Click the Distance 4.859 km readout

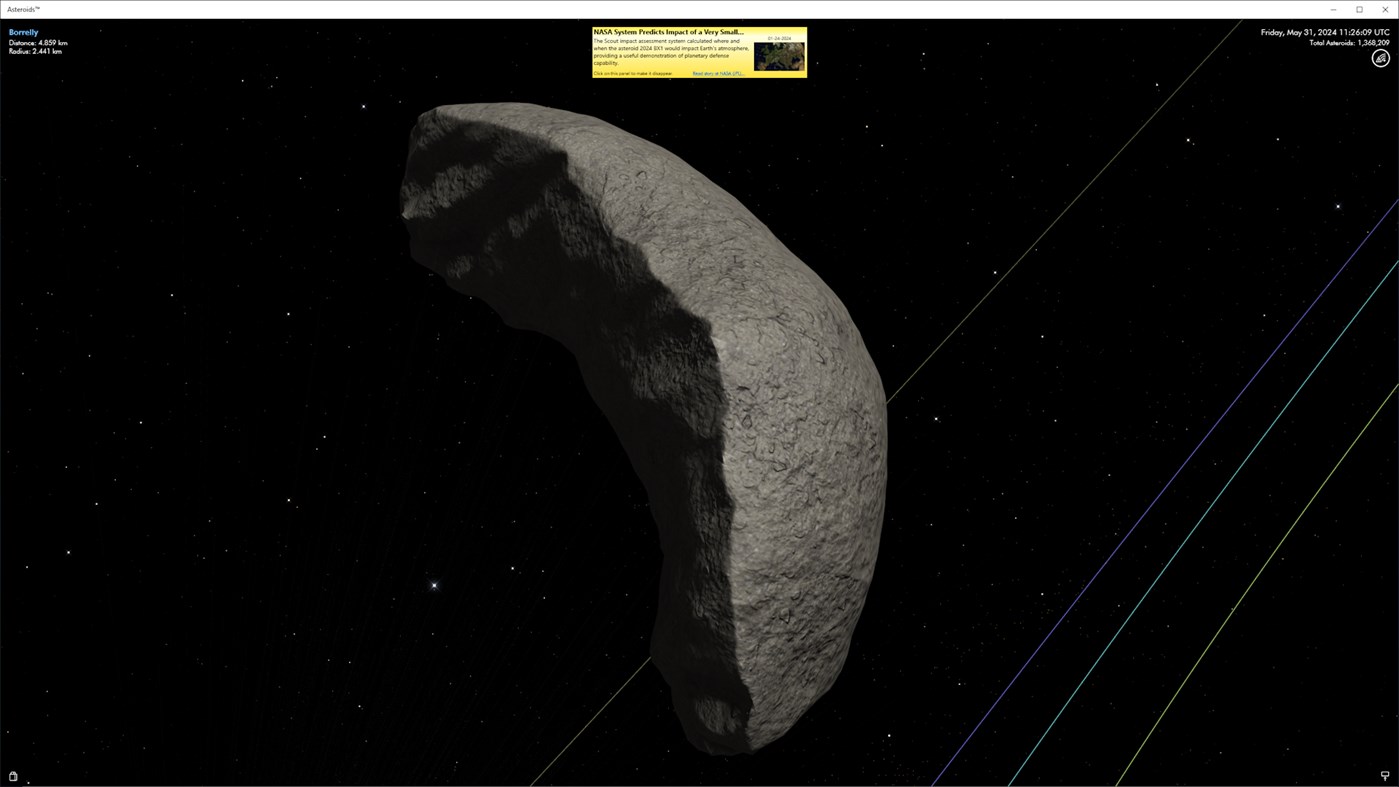click(38, 42)
